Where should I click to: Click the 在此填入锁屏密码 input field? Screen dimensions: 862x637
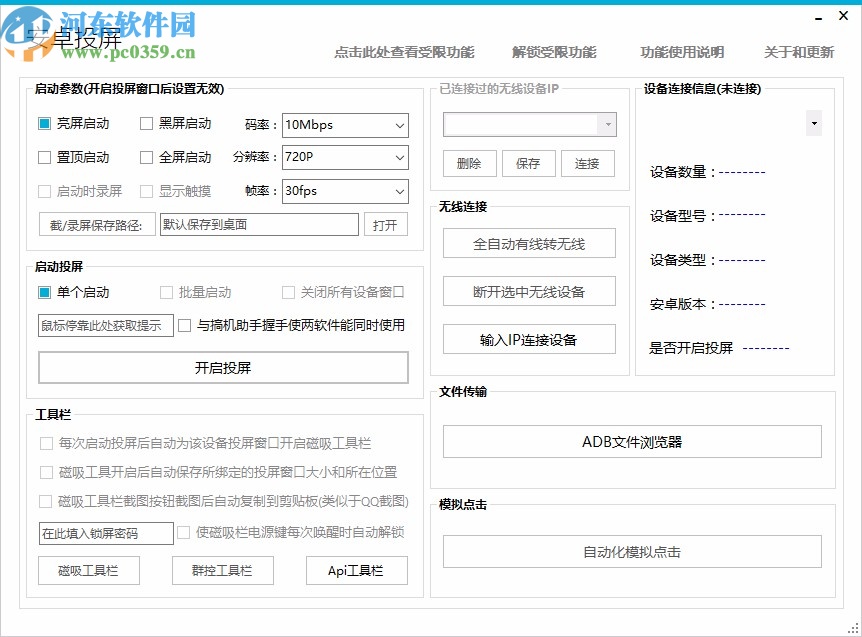coord(104,533)
